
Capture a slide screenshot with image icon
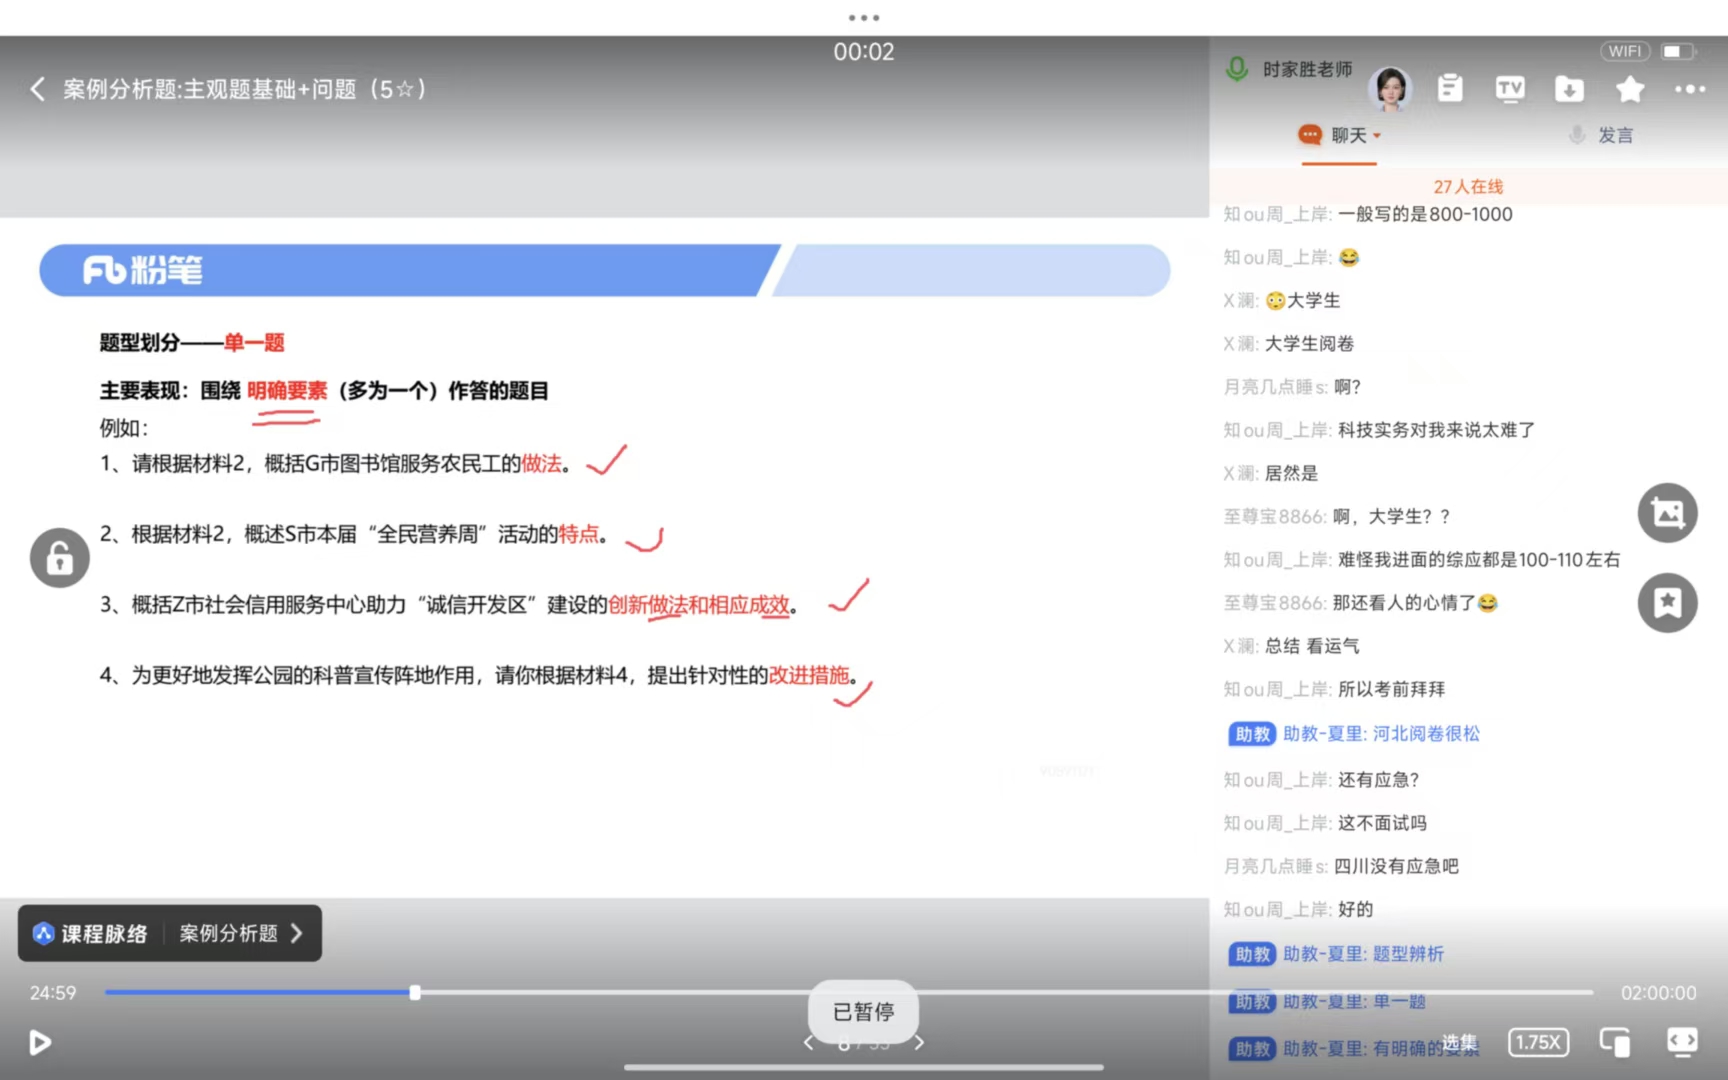coord(1667,513)
